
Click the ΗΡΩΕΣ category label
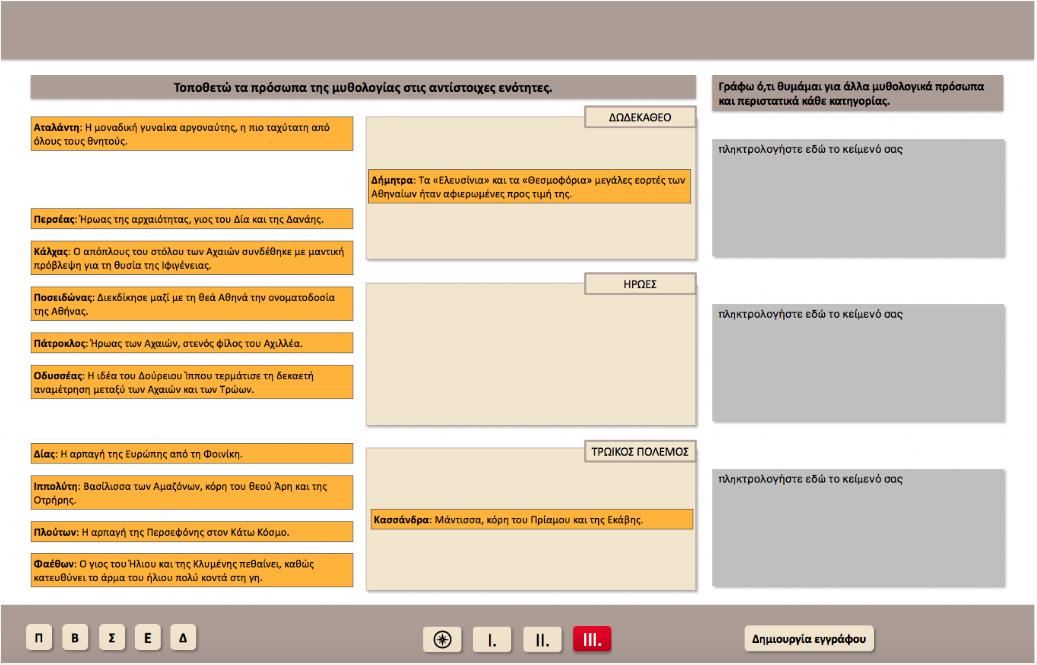pos(640,284)
